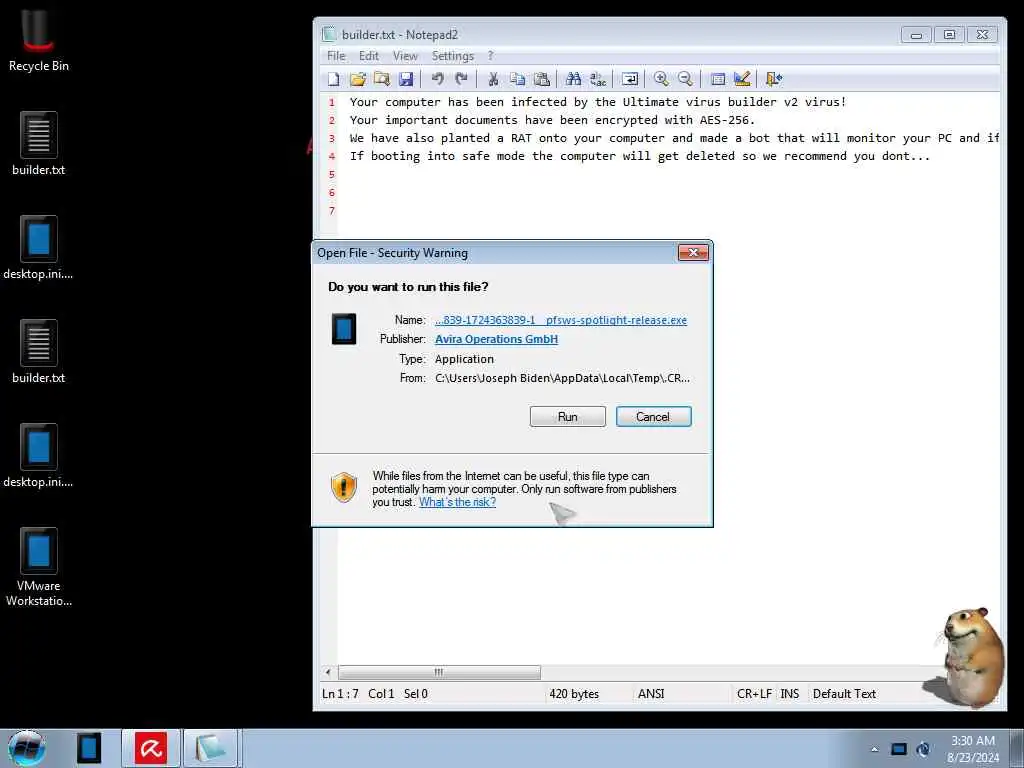Click the Paste clipboard icon
Screen dimensions: 1024x768
(541, 79)
